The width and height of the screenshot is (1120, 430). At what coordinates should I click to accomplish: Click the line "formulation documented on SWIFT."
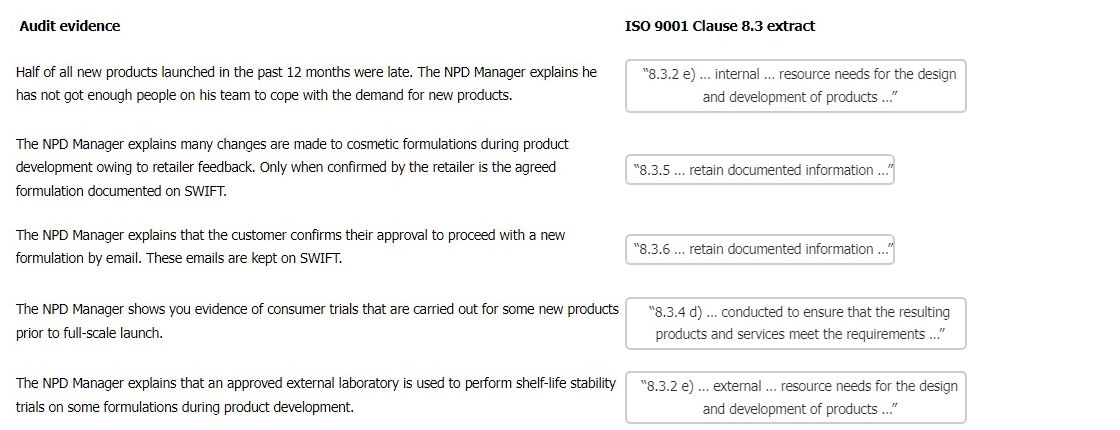coord(121,191)
